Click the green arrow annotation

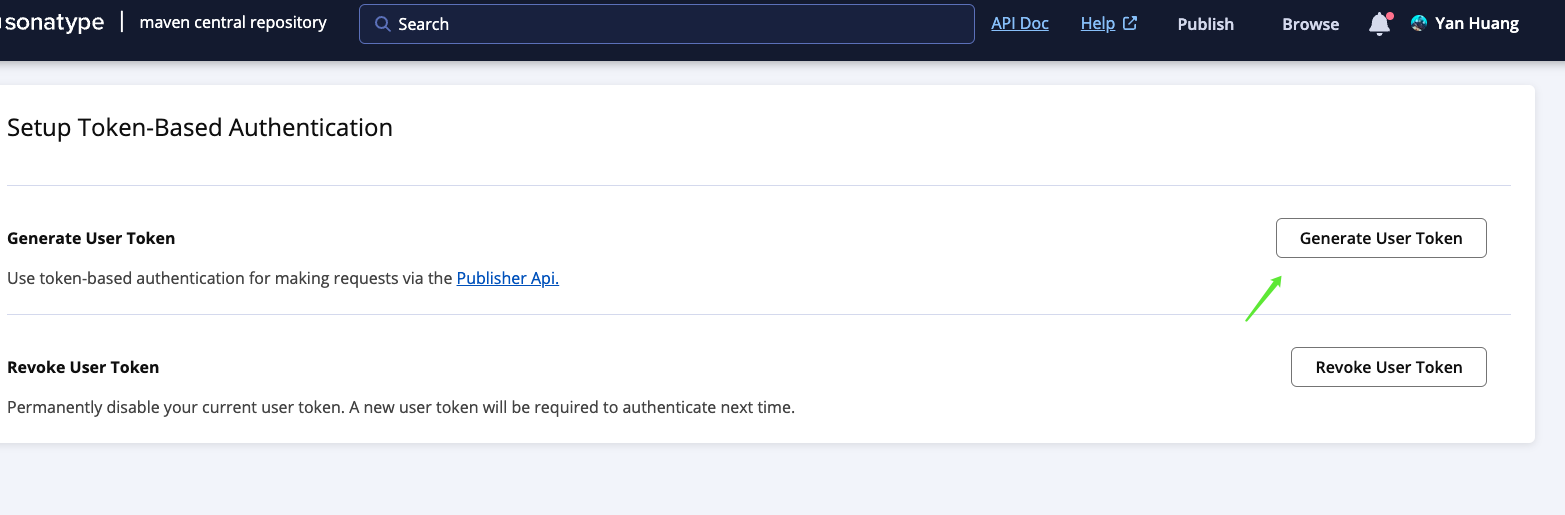(1263, 299)
